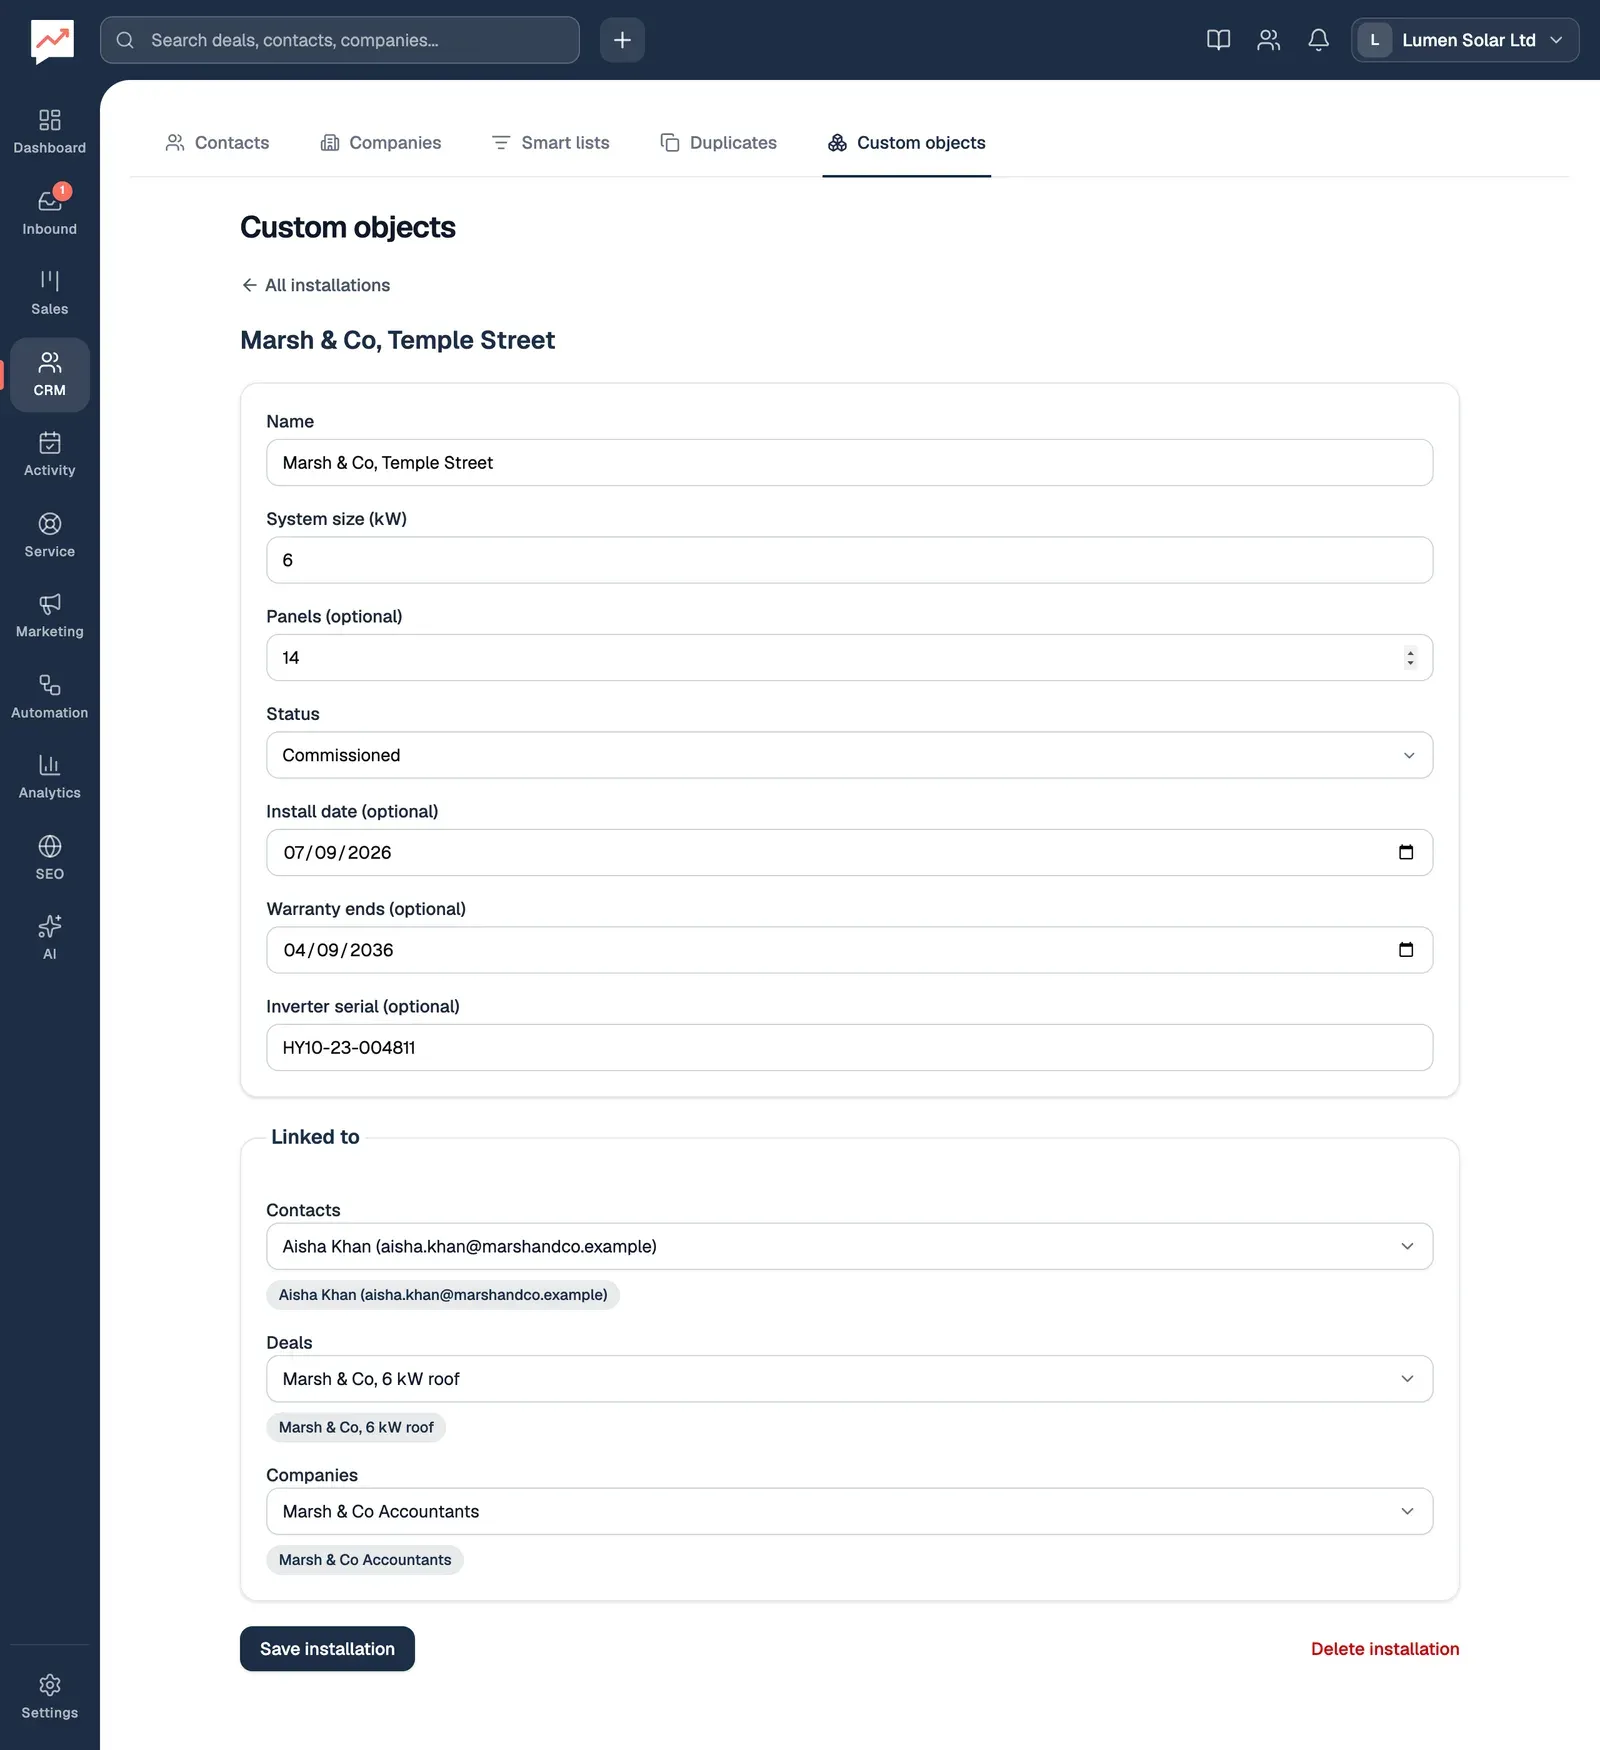Click the Panels number stepper
Screen dimensions: 1600x1750
[1410, 658]
